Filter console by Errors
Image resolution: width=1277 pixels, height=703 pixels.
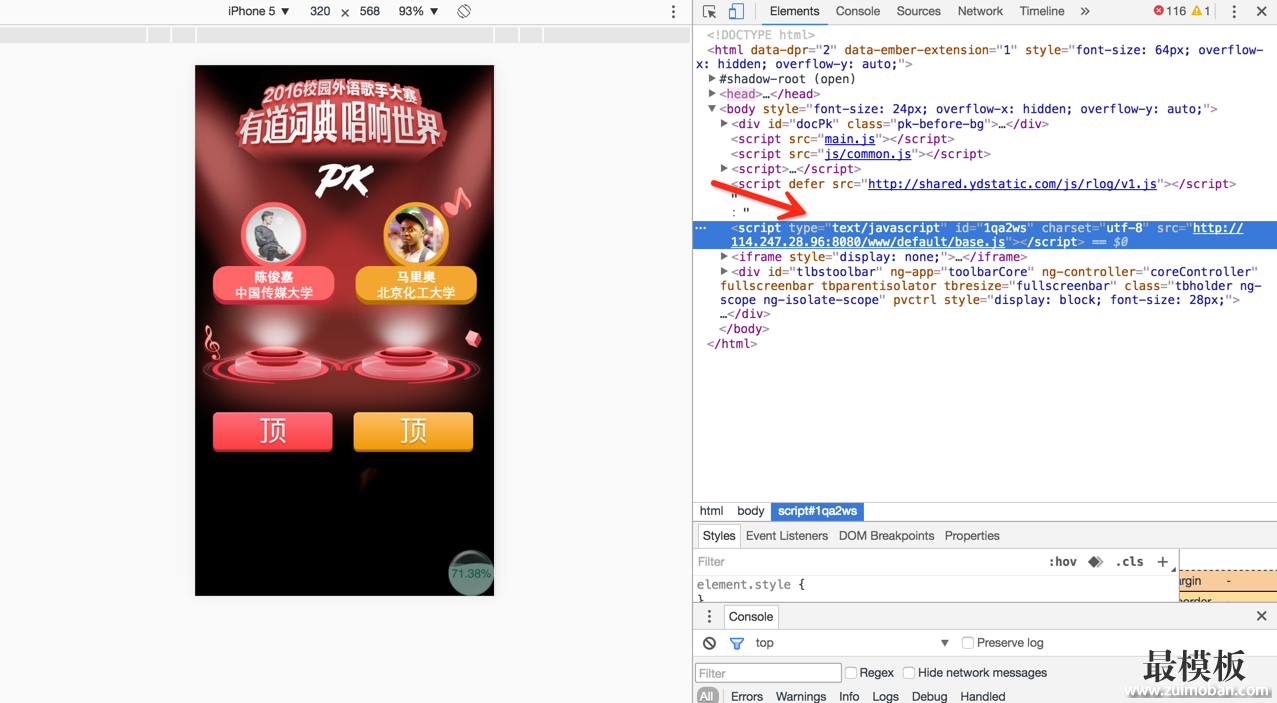[747, 696]
